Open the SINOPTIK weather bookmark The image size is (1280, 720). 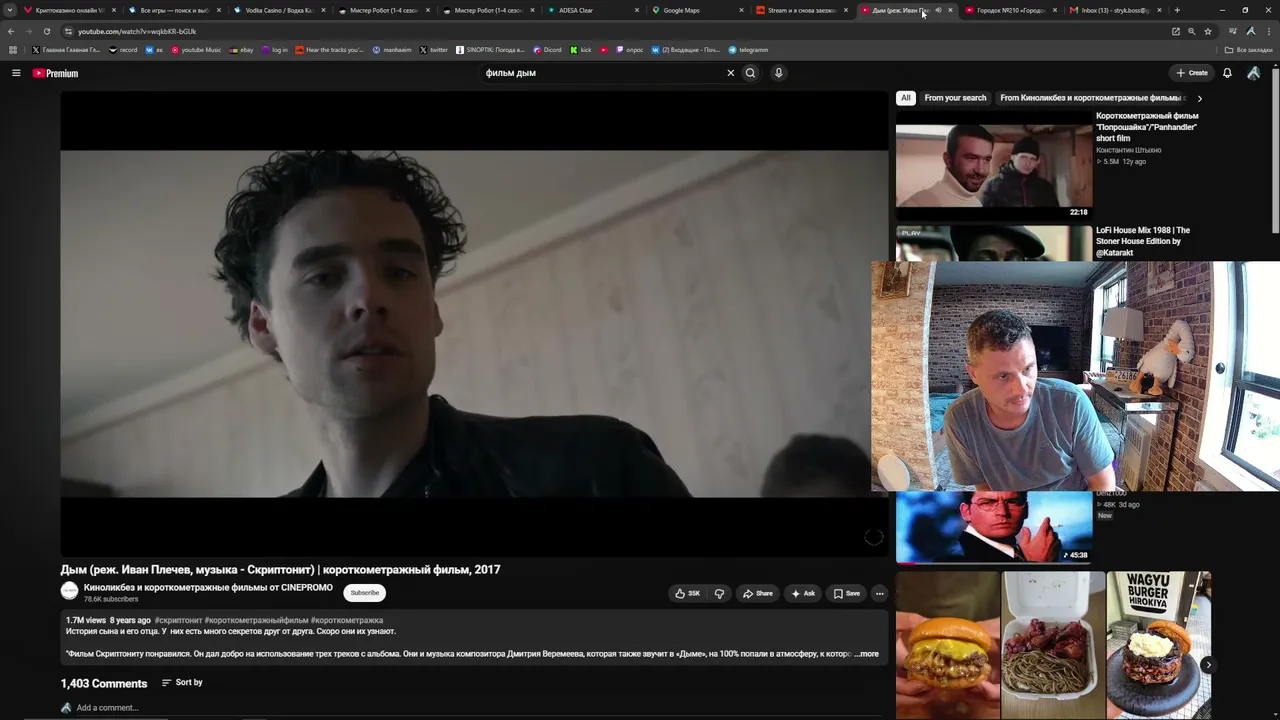(x=490, y=50)
